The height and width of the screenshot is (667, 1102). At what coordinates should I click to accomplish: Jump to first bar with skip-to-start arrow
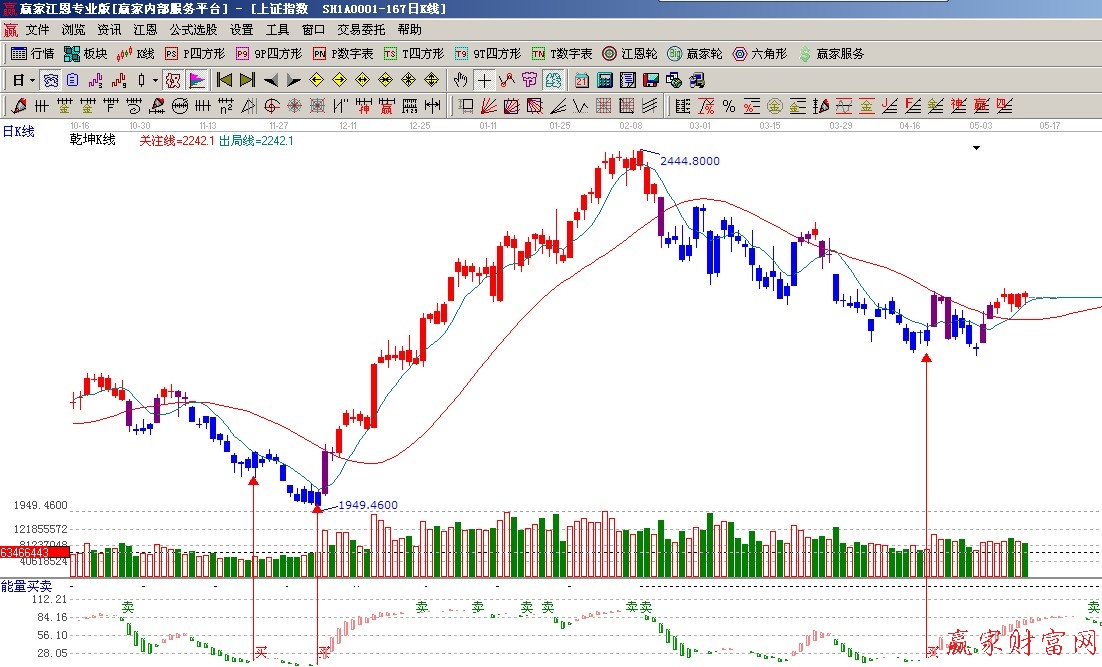click(224, 80)
